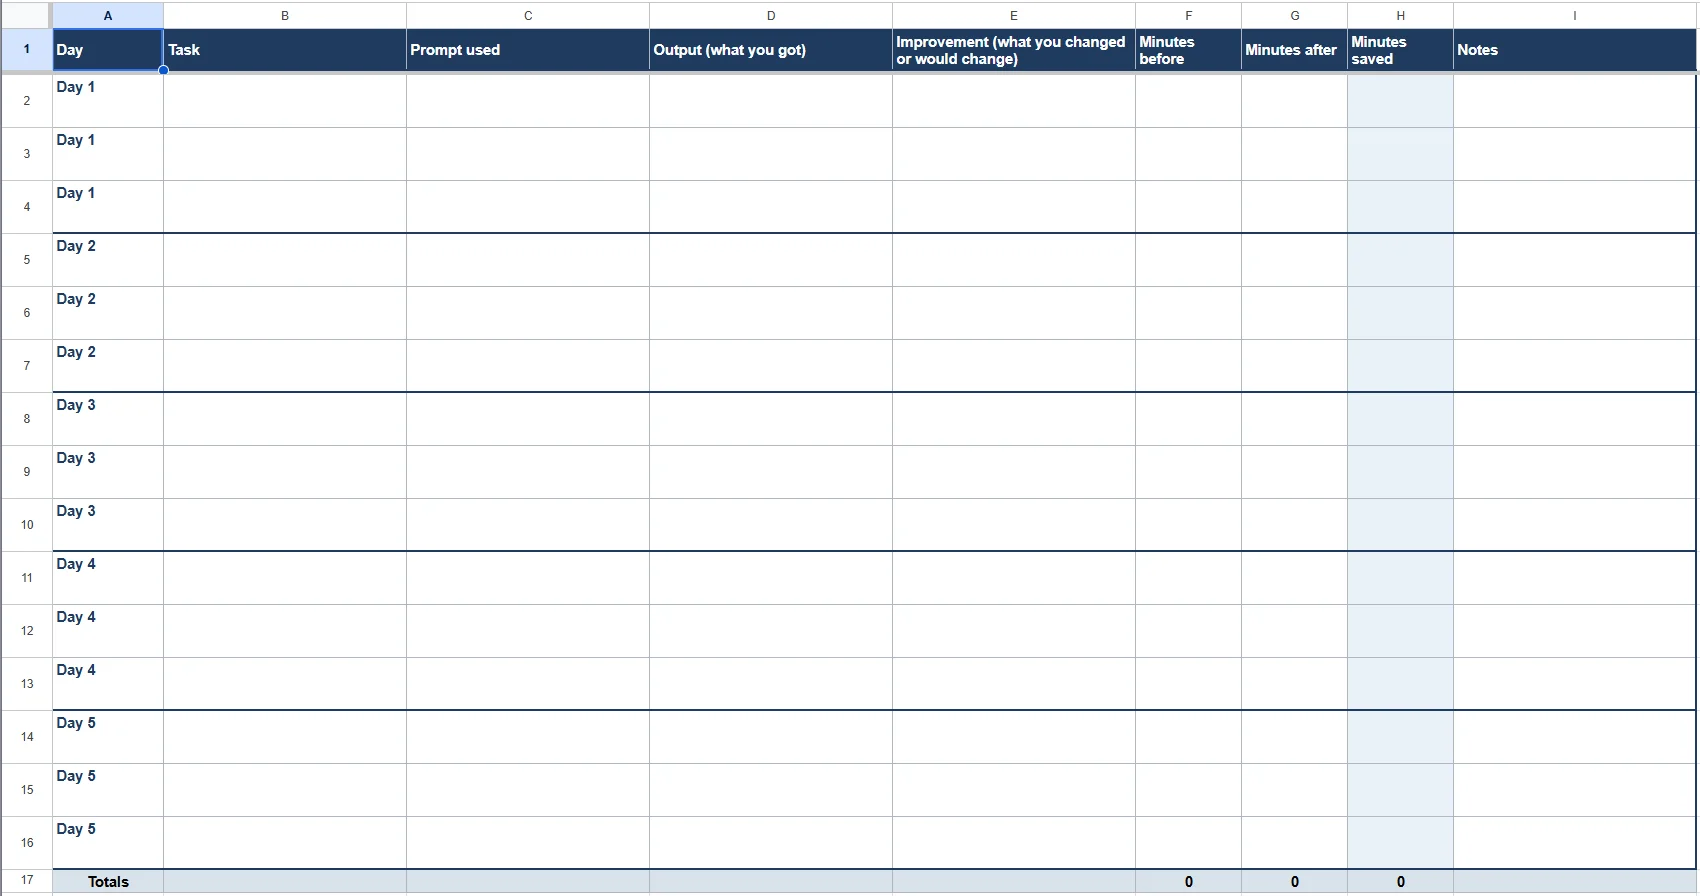Select the "Prompt used" header cell
The image size is (1700, 896).
528,50
